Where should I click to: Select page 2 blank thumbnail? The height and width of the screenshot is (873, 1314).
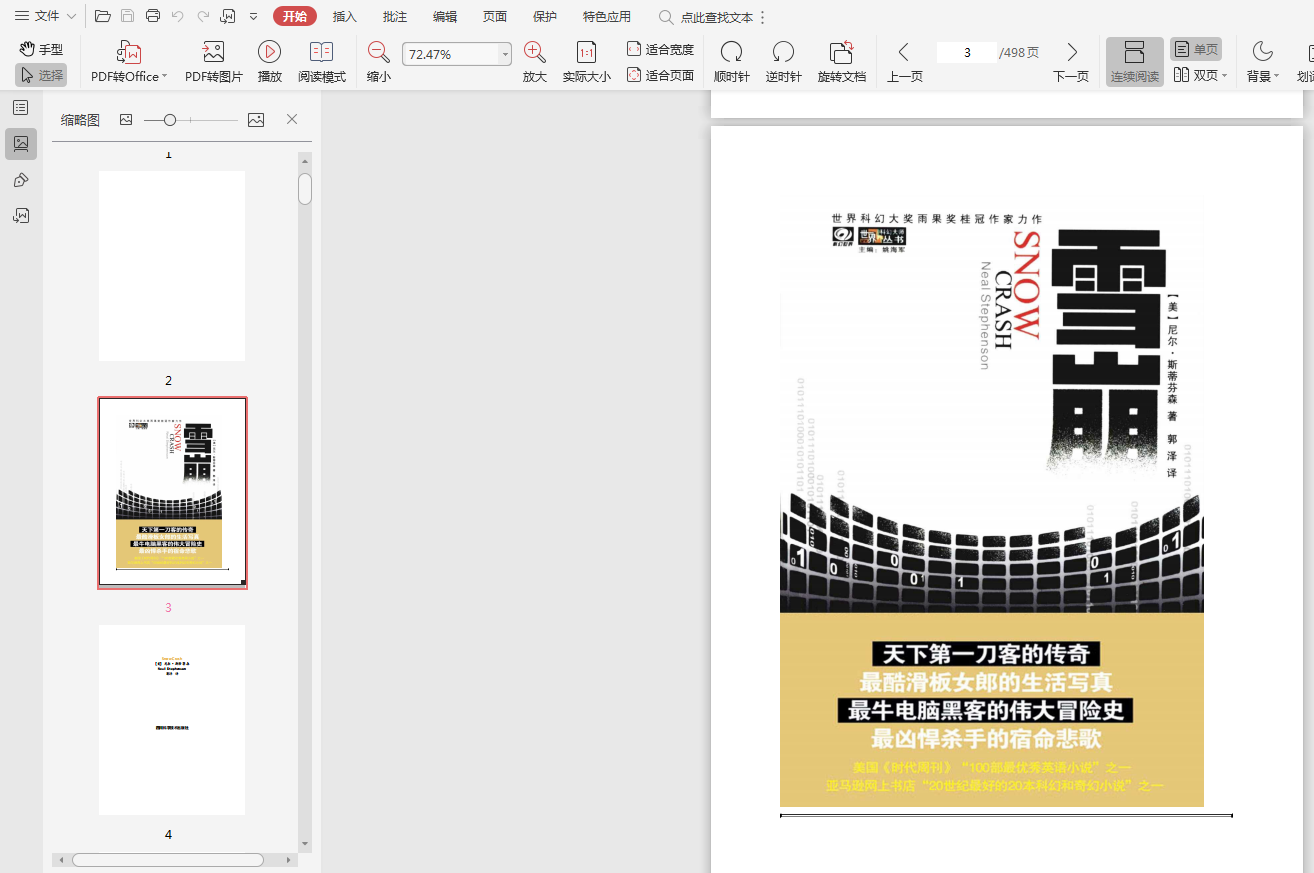tap(172, 266)
